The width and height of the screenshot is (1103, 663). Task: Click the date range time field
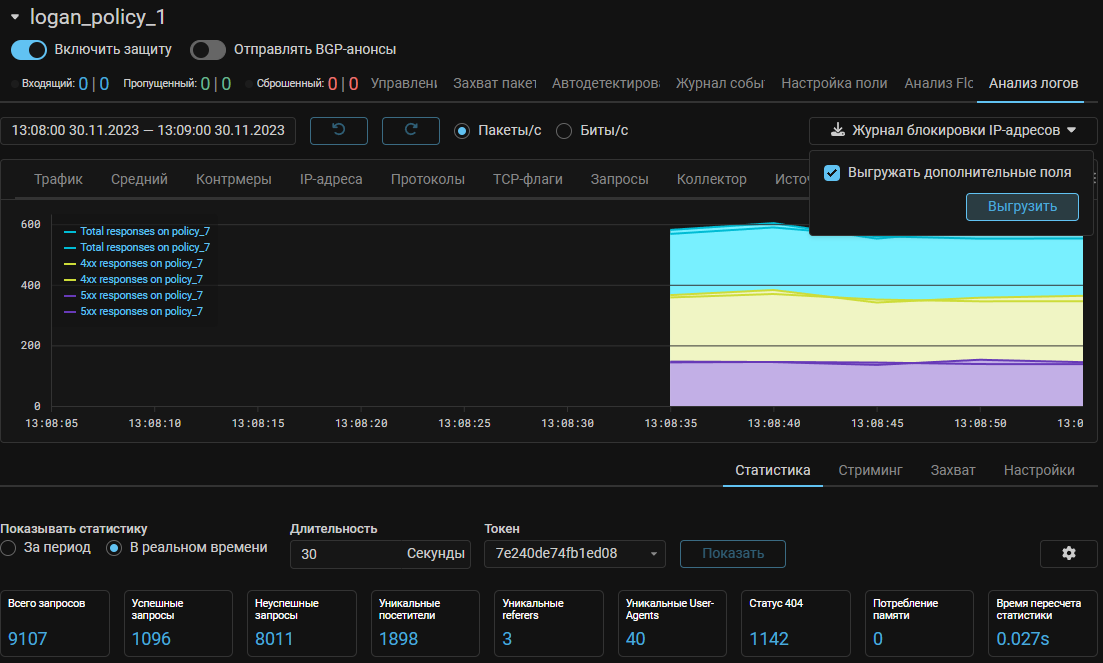click(x=148, y=130)
